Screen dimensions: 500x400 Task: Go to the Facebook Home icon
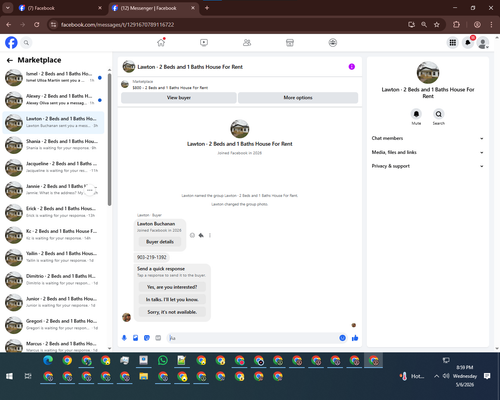coord(161,43)
